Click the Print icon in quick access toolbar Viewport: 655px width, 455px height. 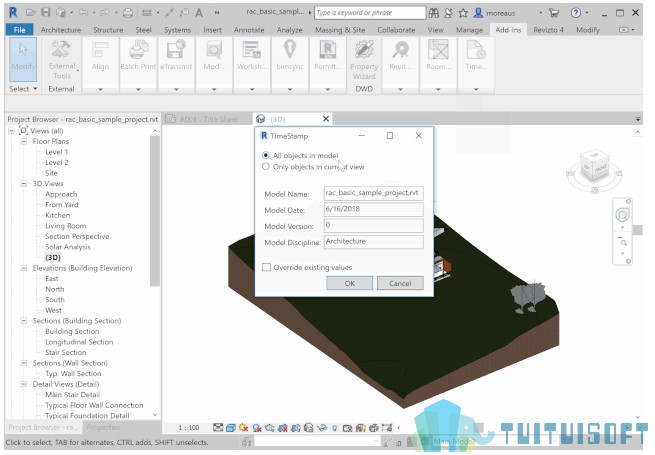click(x=128, y=13)
